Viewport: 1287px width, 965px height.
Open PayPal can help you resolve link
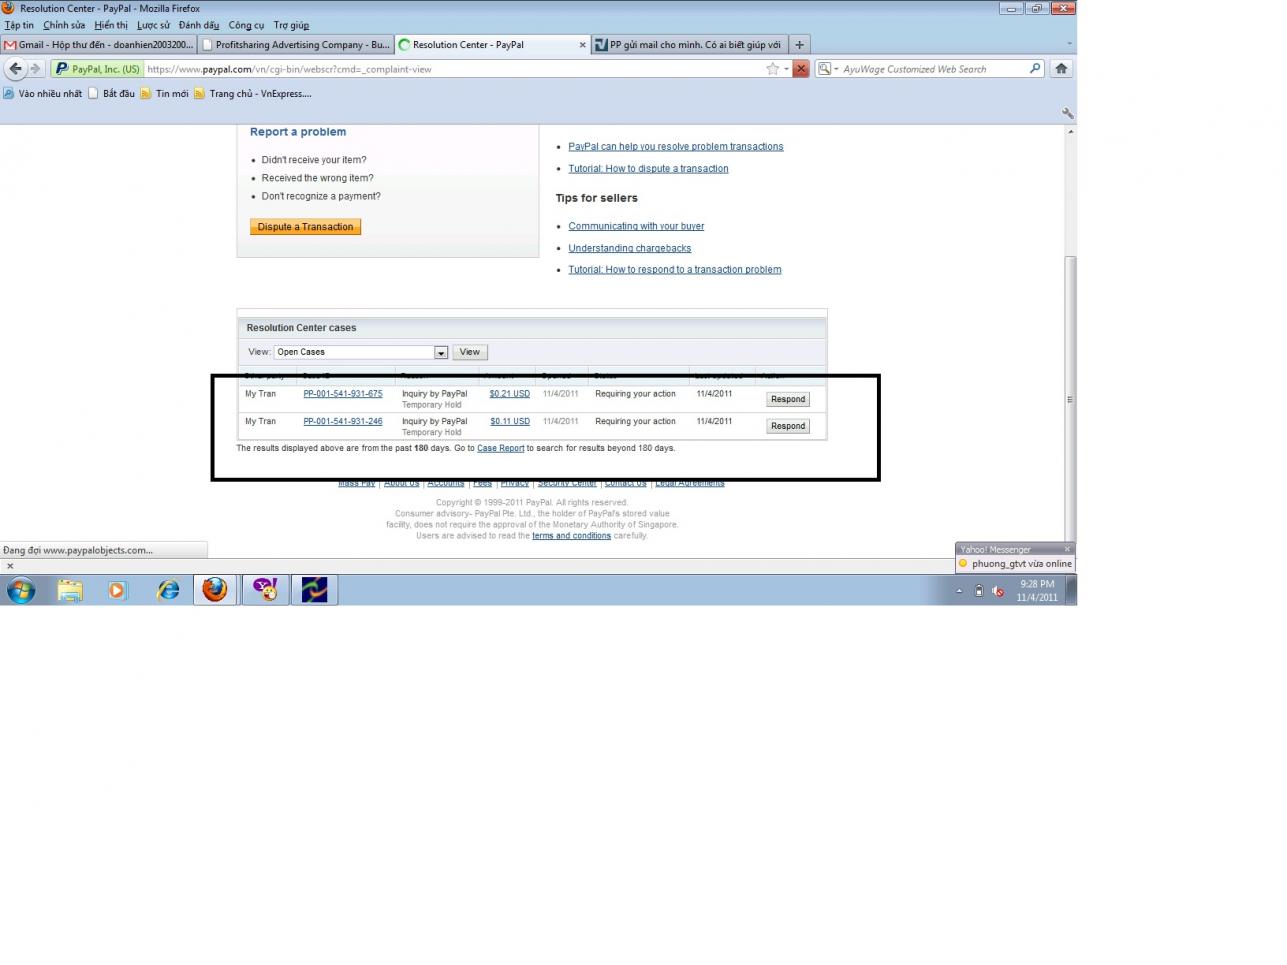point(676,147)
